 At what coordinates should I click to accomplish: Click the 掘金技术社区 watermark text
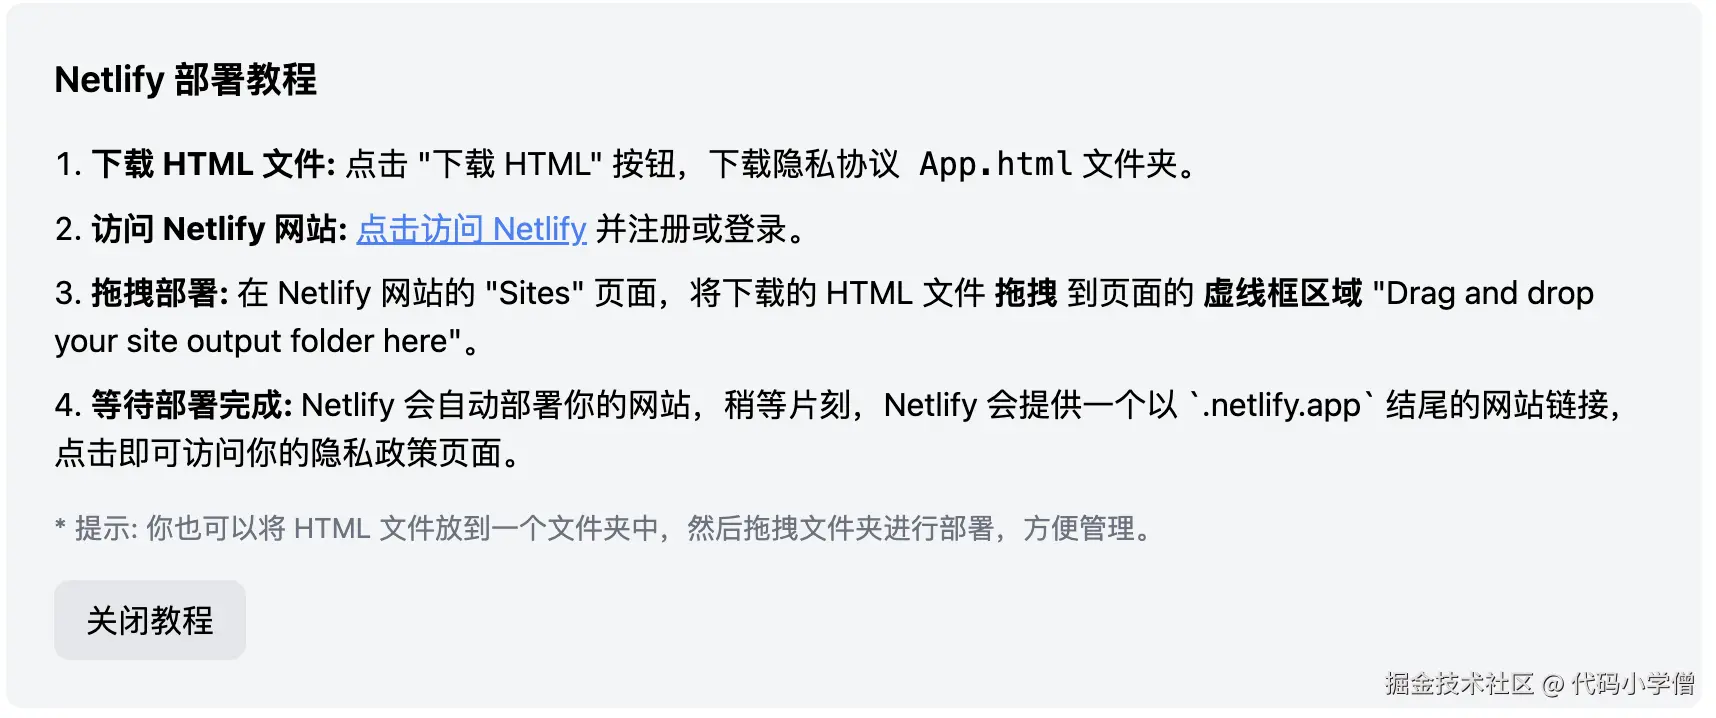tap(1459, 684)
